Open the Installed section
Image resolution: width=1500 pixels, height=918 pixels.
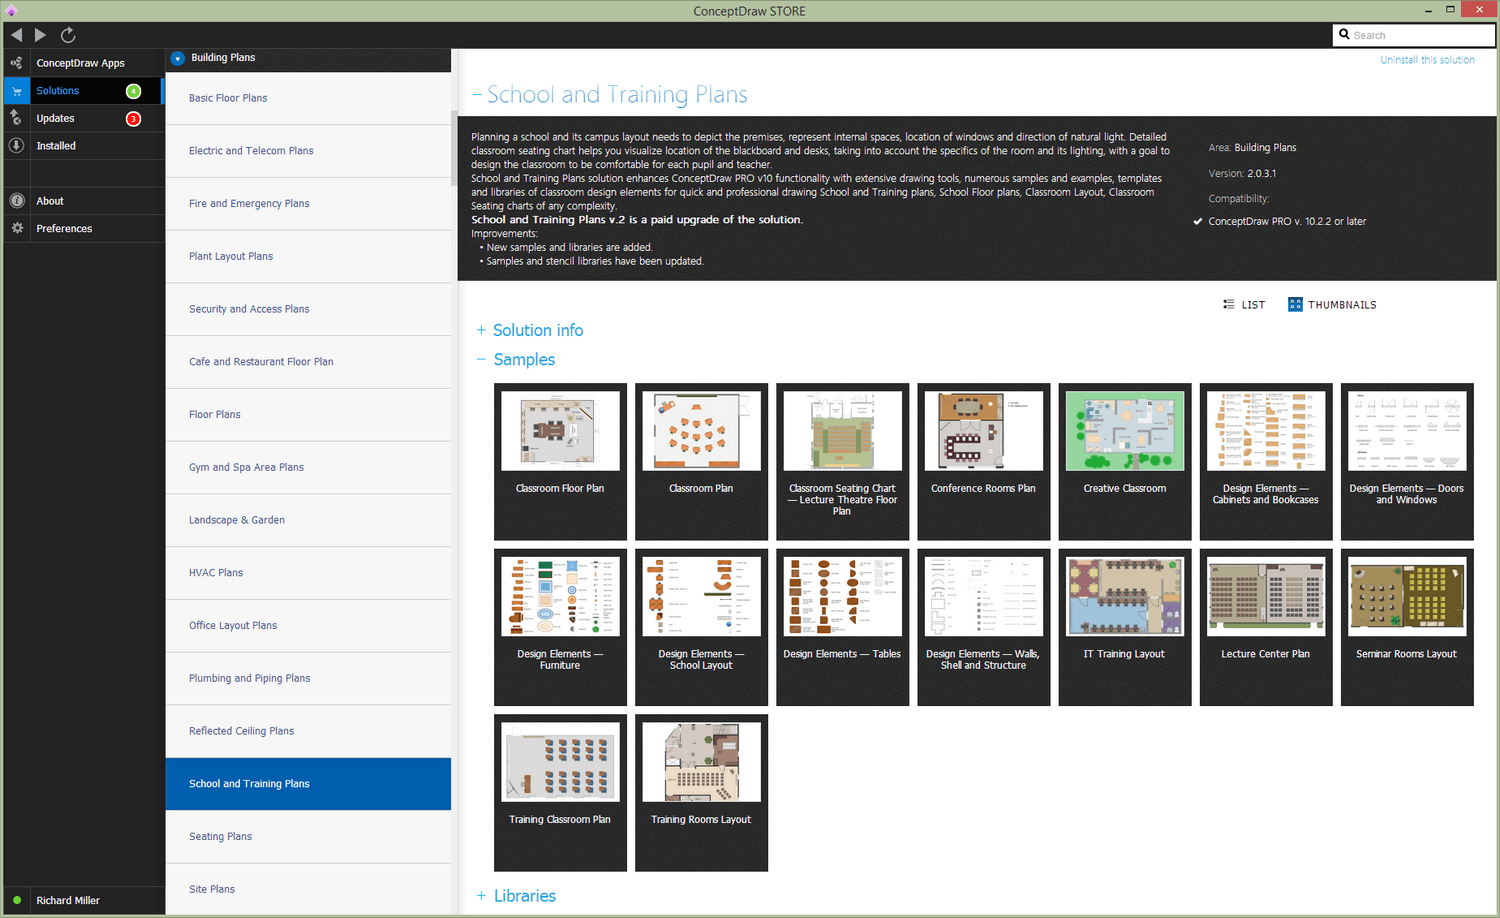(56, 146)
